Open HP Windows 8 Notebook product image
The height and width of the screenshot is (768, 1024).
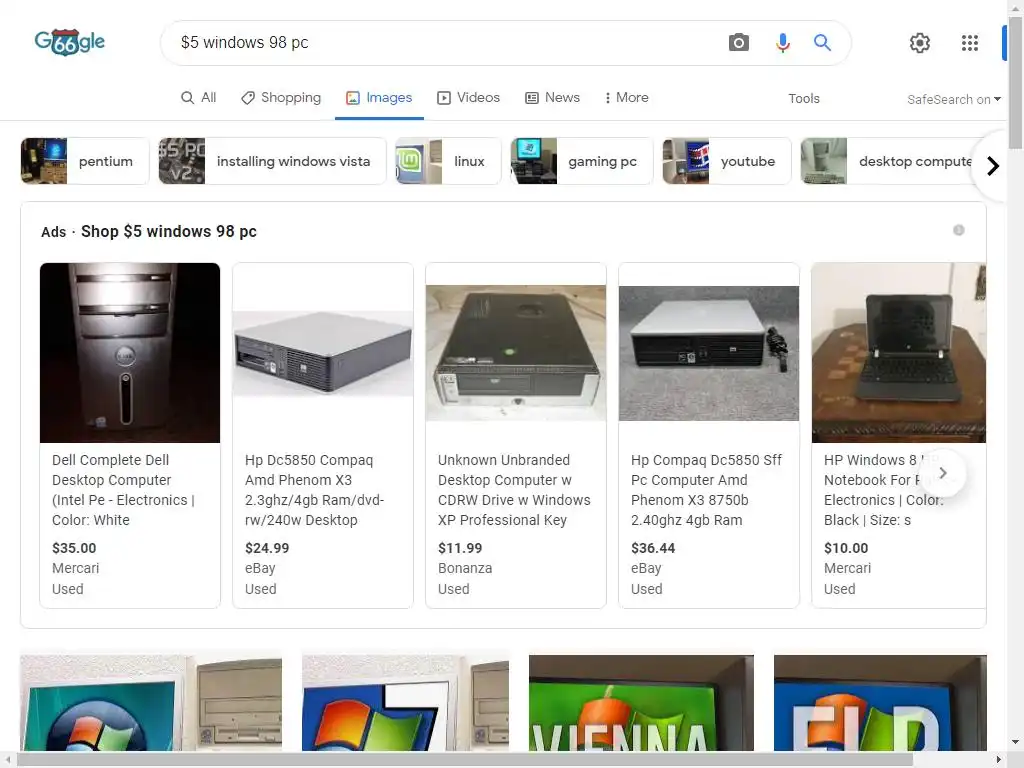pos(899,353)
